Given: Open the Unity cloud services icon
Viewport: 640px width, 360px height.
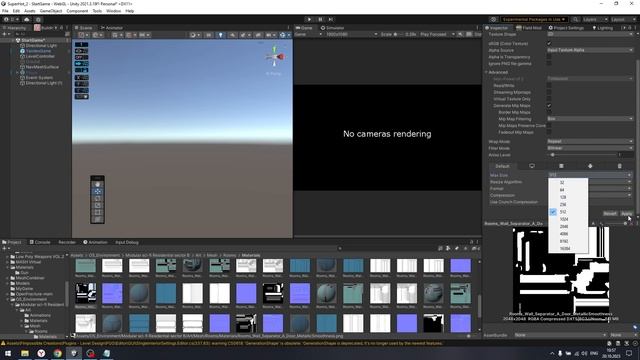Looking at the screenshot, I should (27, 19).
